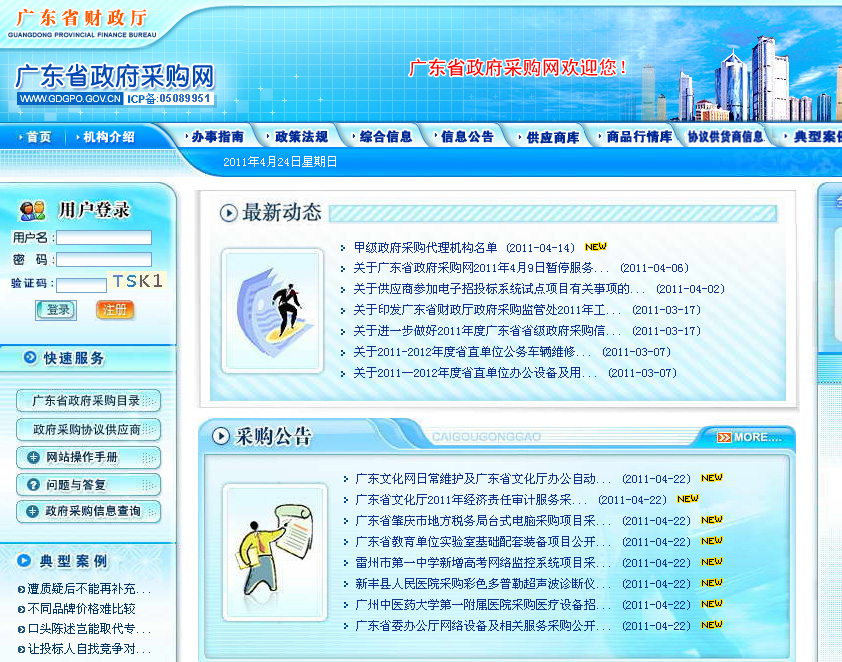Open 关于进一步做好2011年度广东省省级政府采购信 link
842x662 pixels.
click(x=487, y=331)
